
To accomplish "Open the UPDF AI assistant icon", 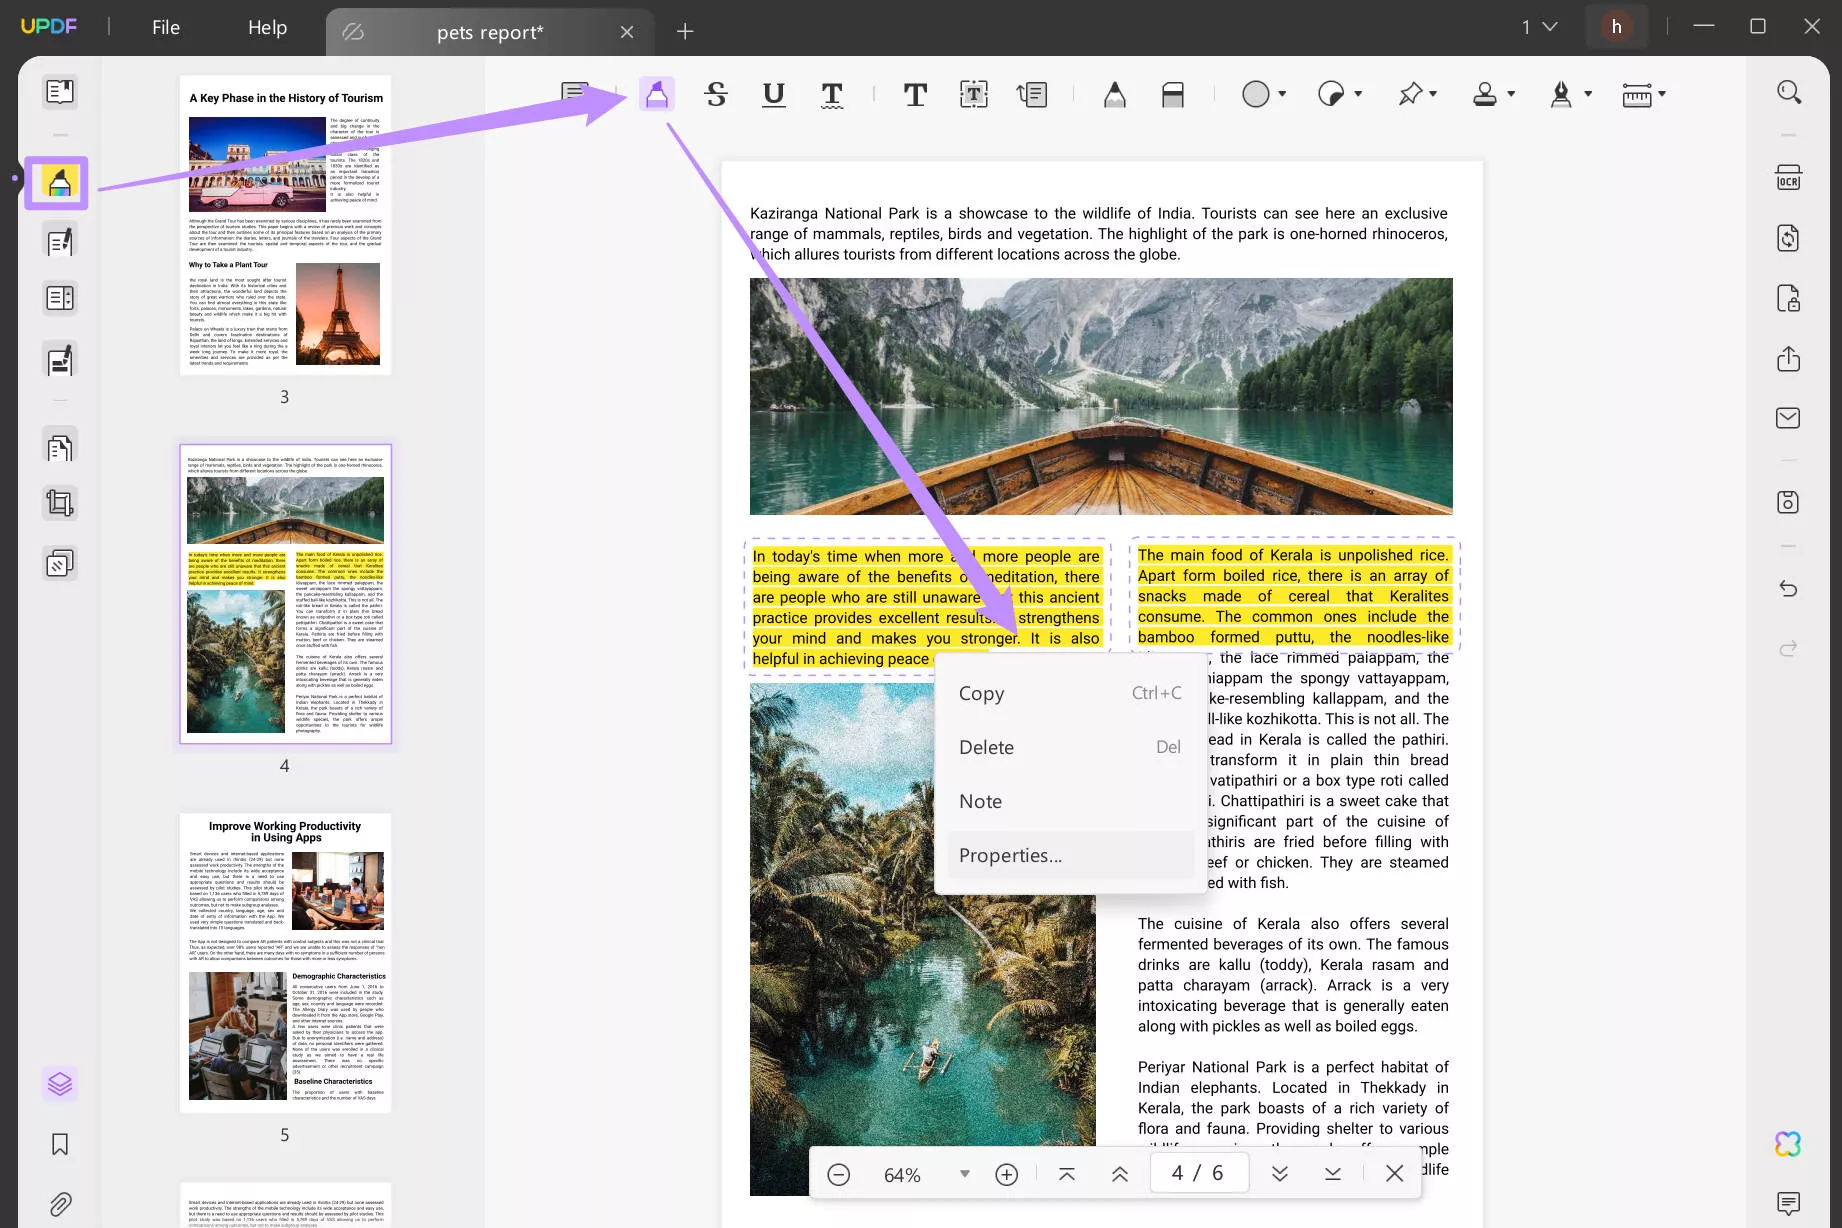I will click(1789, 1144).
